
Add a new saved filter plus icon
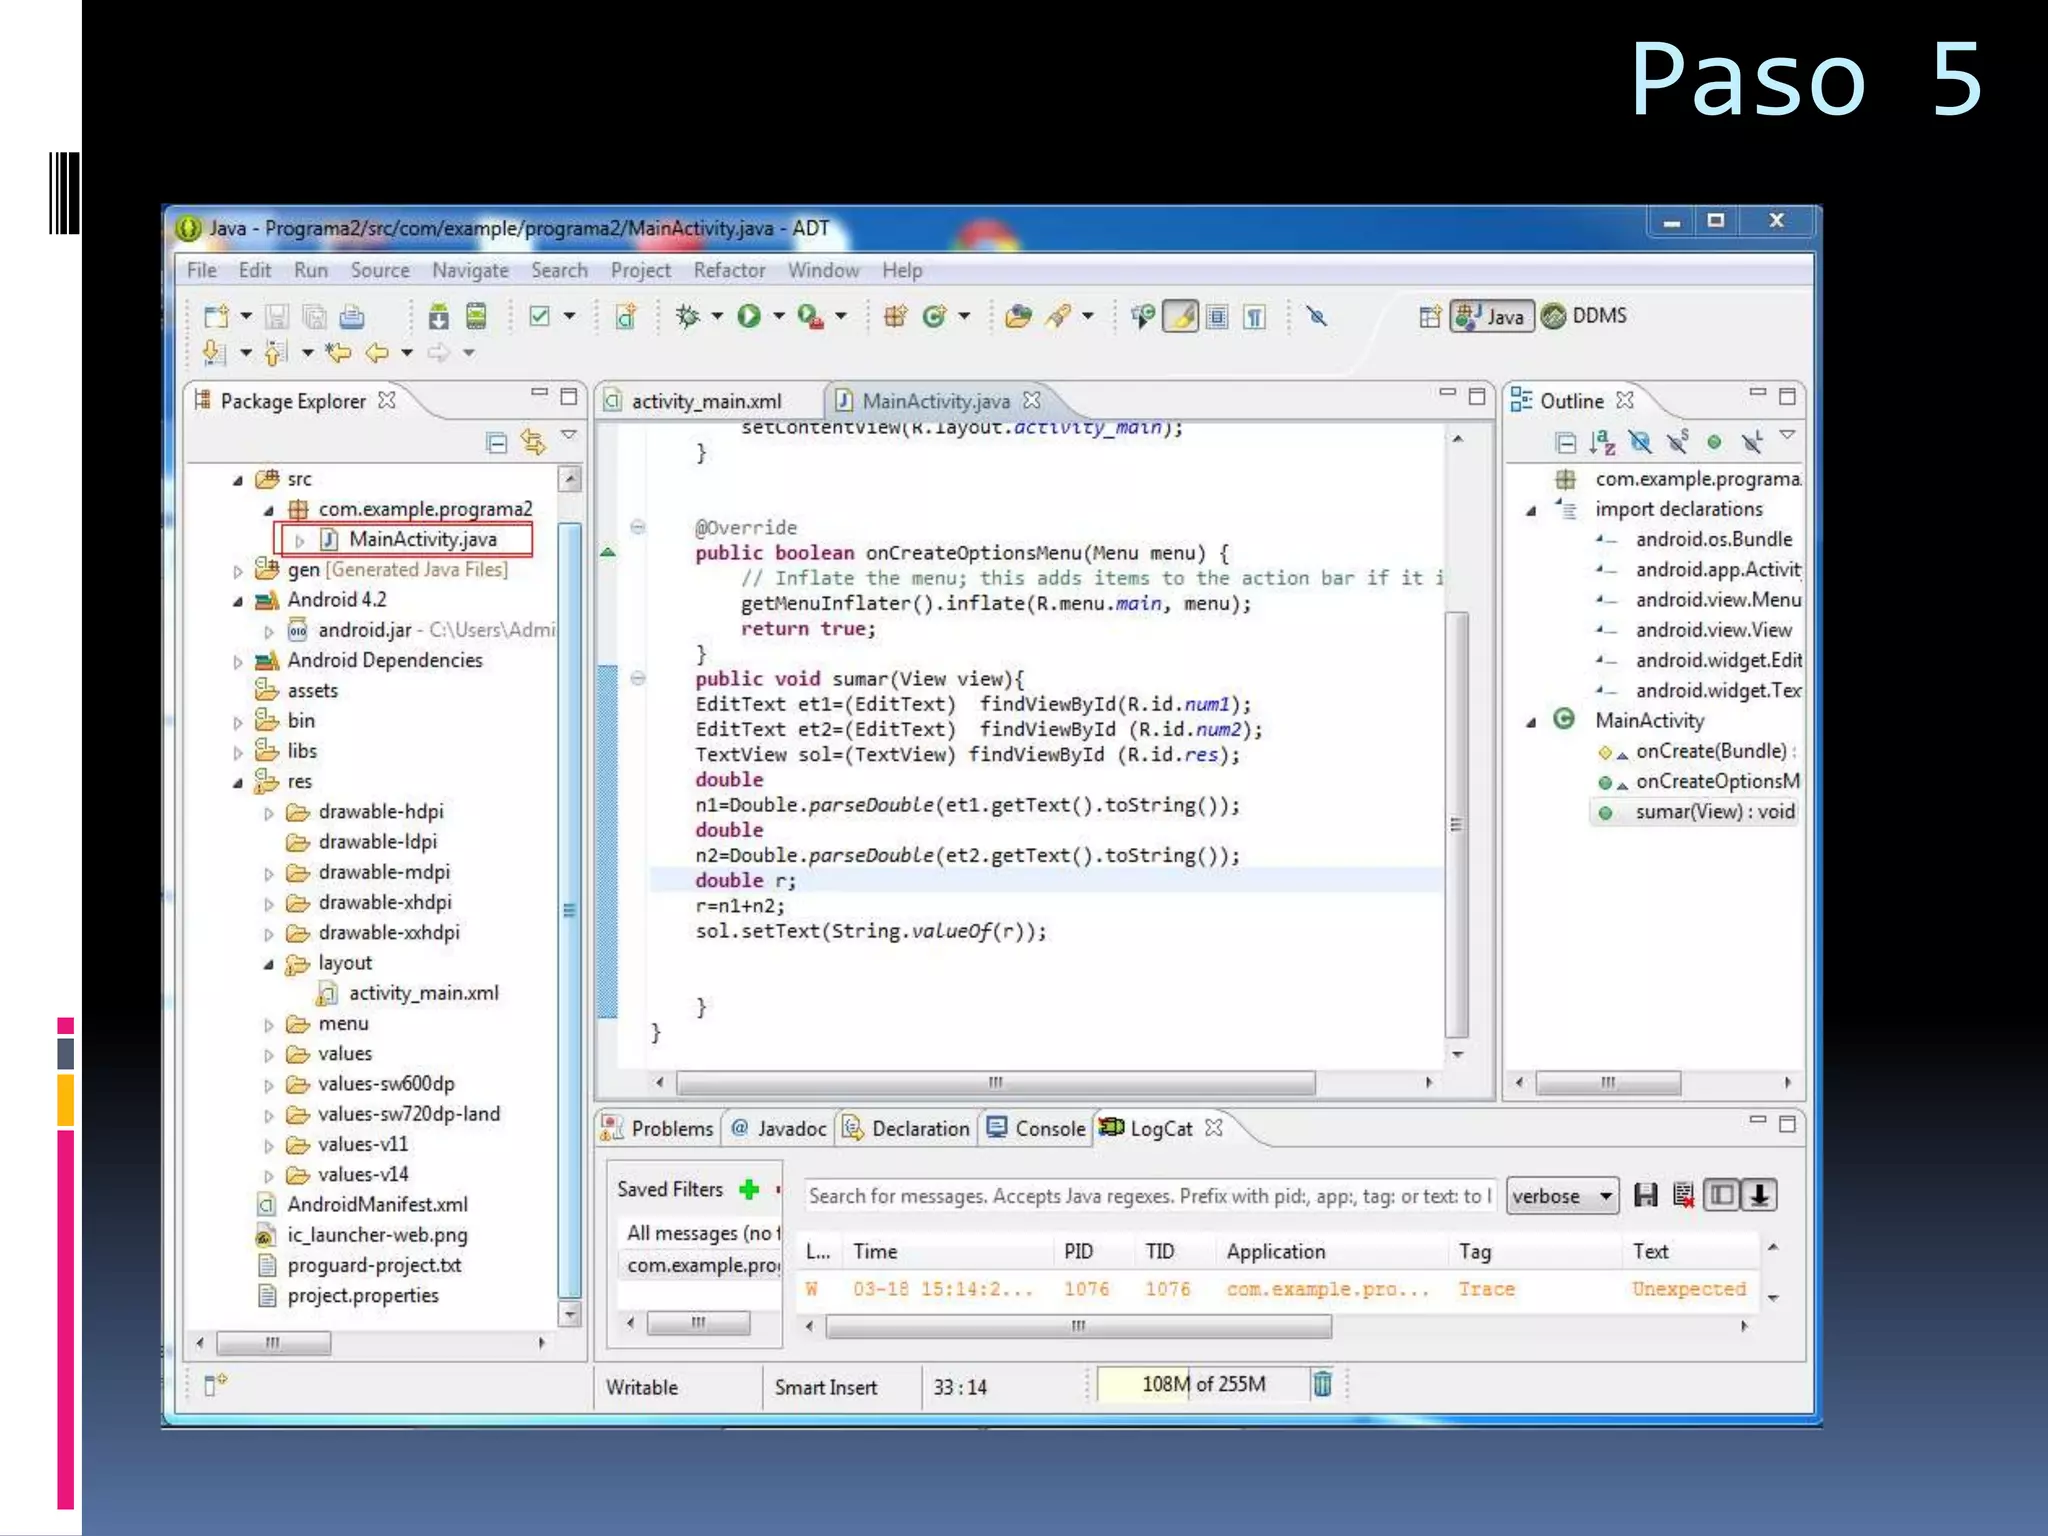(x=749, y=1189)
